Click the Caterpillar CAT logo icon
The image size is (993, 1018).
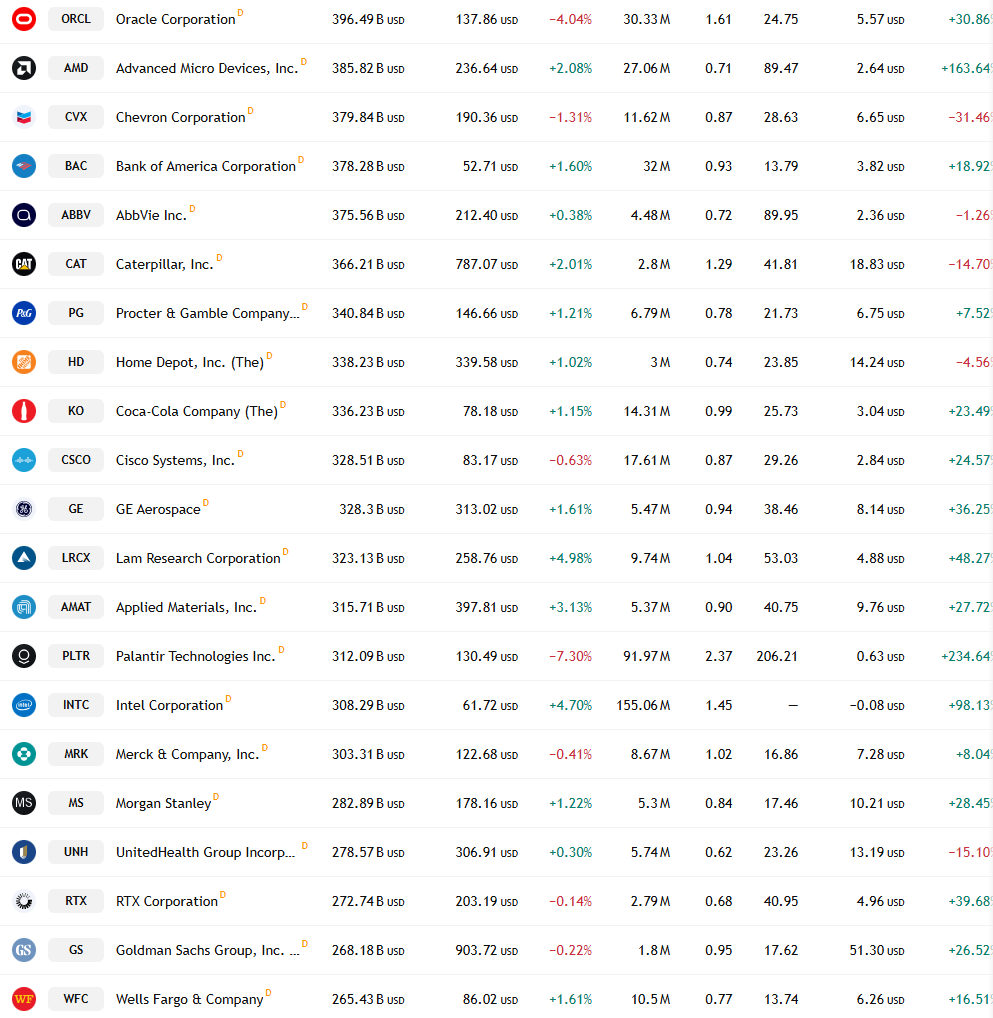tap(24, 264)
